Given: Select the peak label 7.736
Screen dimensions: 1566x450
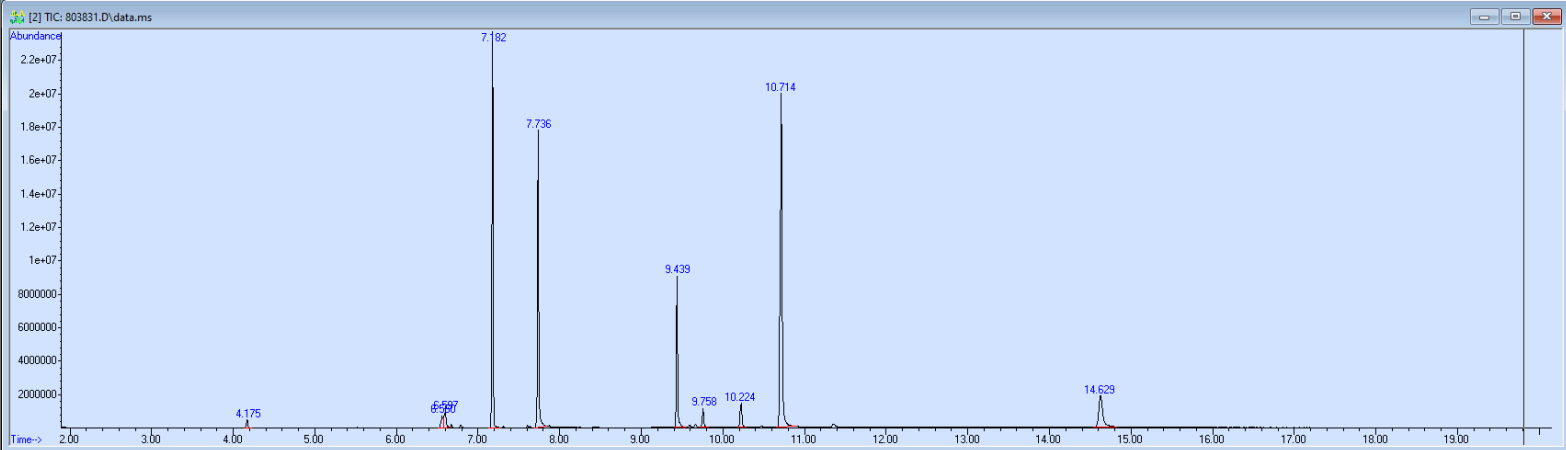Looking at the screenshot, I should [x=538, y=124].
